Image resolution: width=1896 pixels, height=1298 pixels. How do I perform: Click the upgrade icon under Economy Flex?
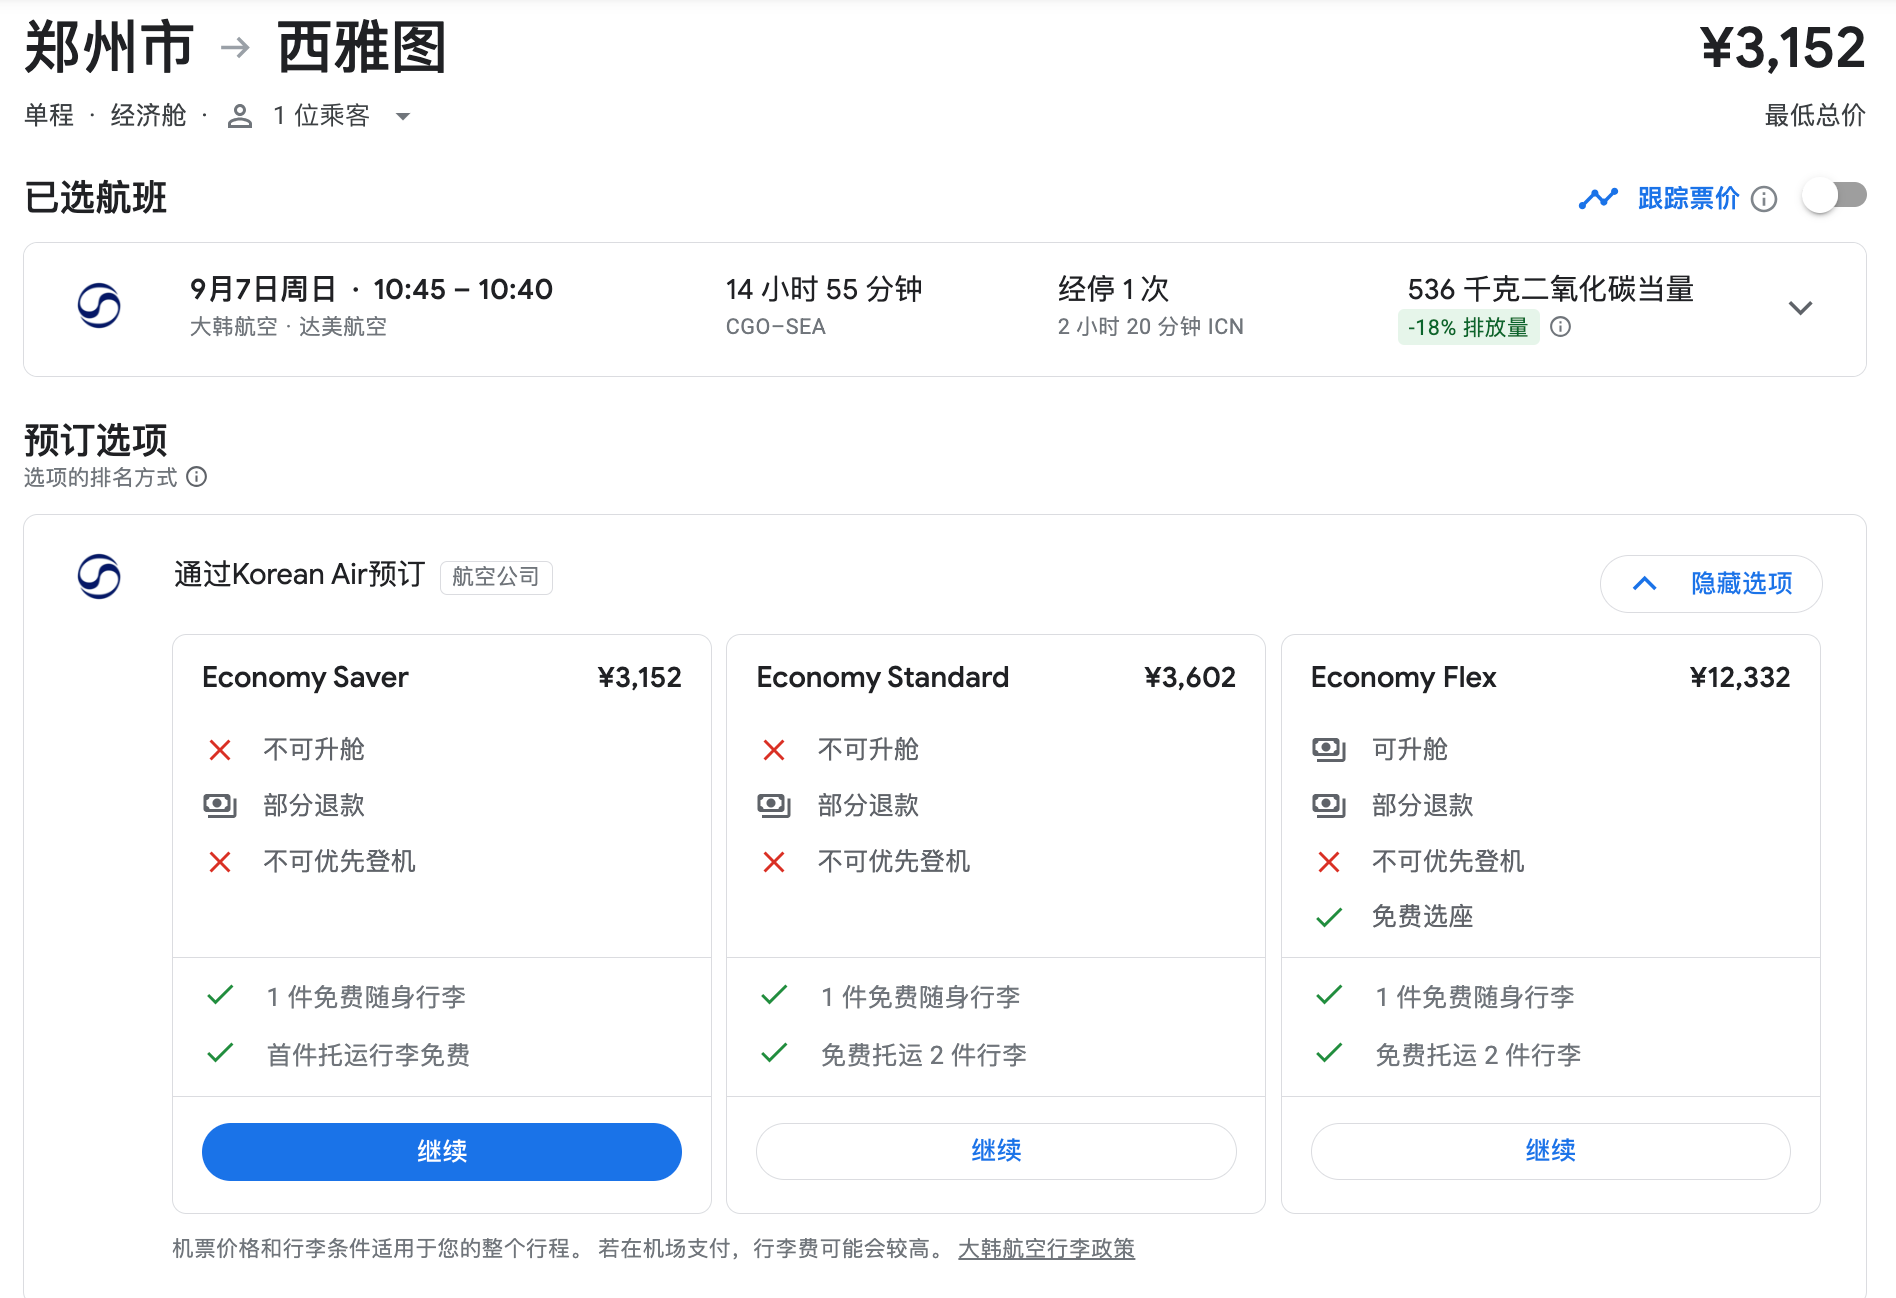click(1328, 749)
